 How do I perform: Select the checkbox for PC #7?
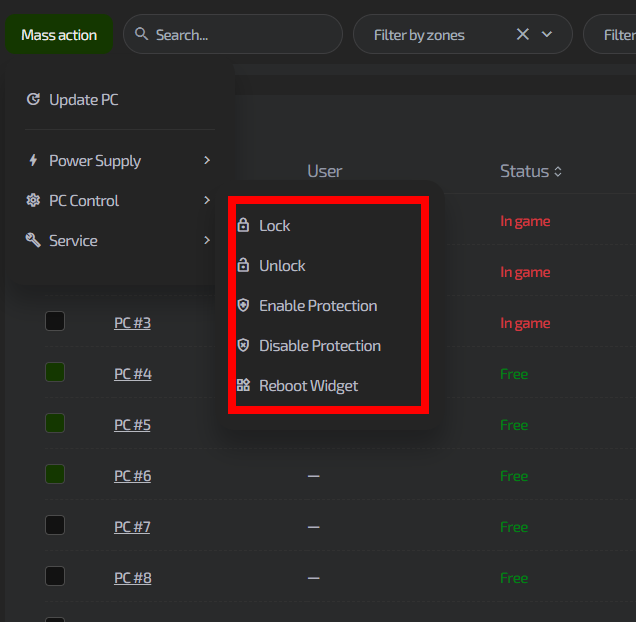pos(55,526)
